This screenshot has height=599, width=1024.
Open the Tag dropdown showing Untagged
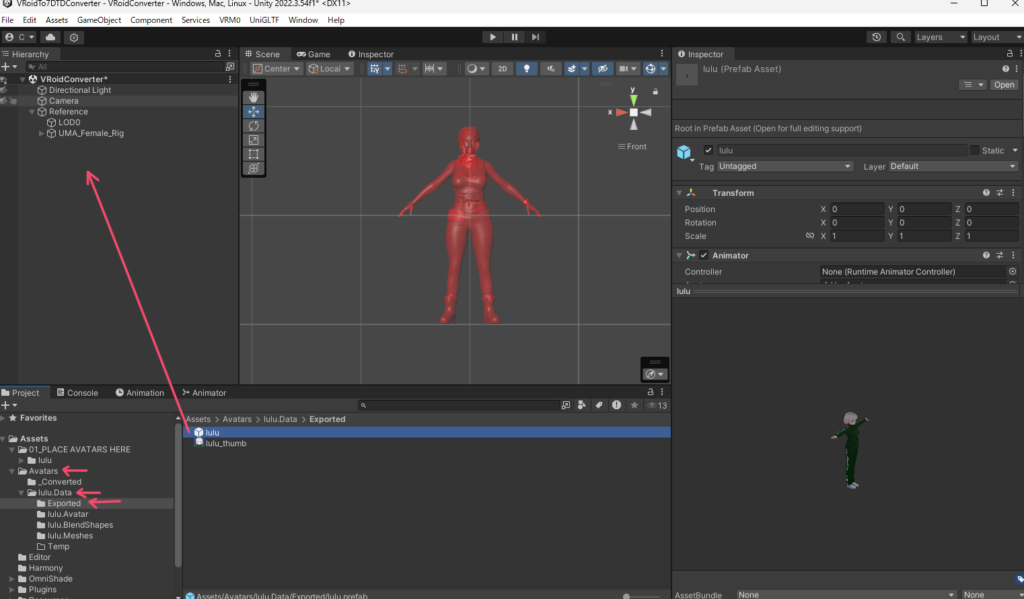click(x=785, y=166)
